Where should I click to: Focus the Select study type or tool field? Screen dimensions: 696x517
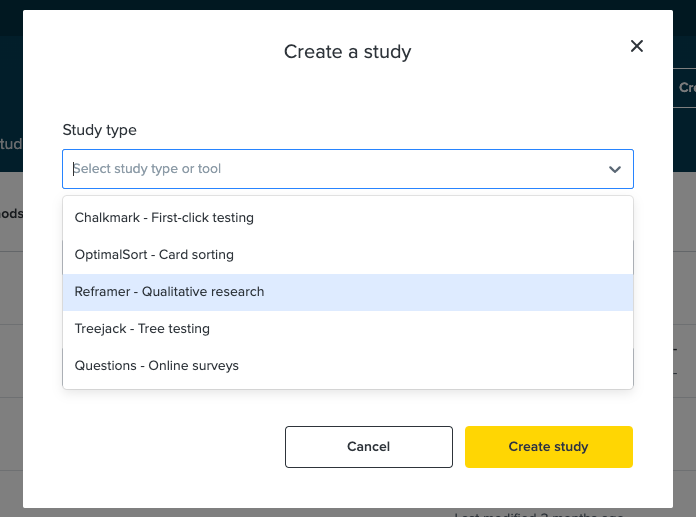348,169
